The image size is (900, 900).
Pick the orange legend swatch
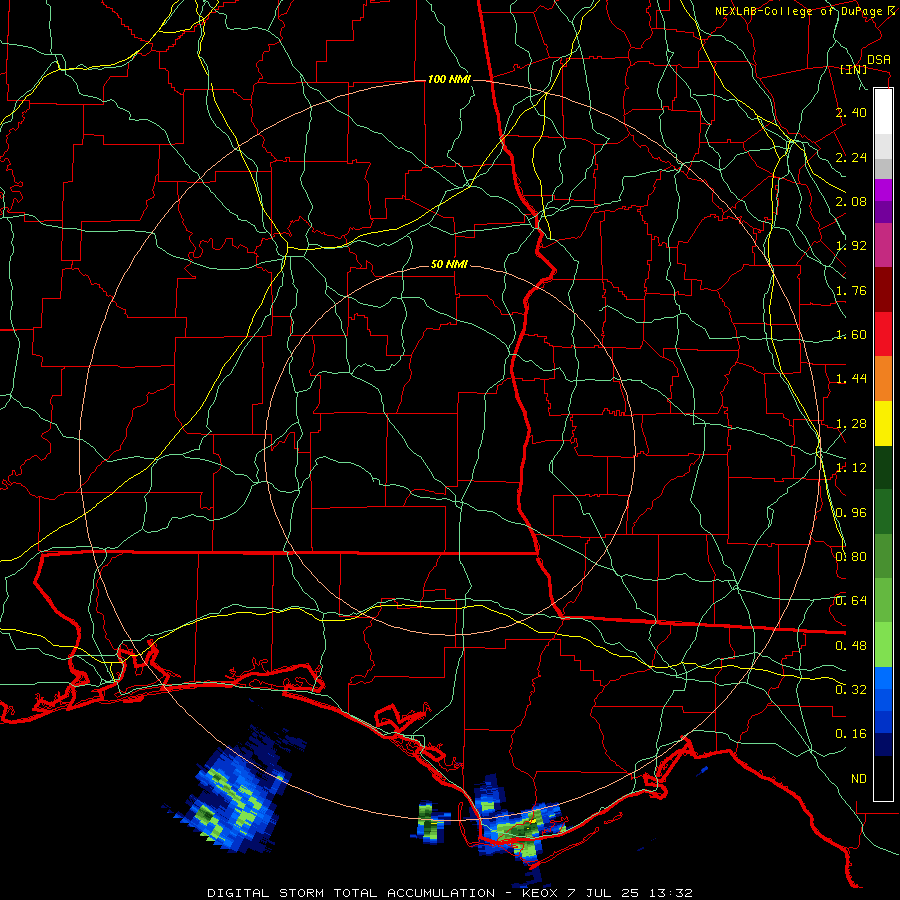[x=883, y=379]
